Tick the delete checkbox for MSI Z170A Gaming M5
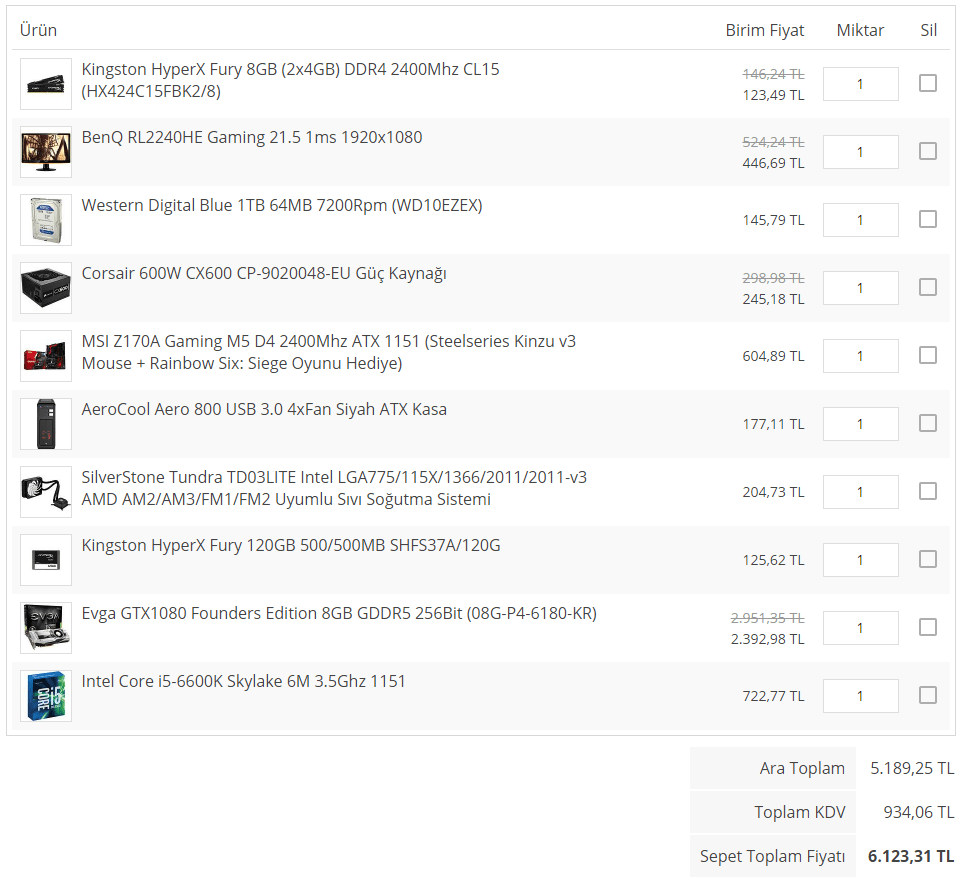 pyautogui.click(x=927, y=354)
